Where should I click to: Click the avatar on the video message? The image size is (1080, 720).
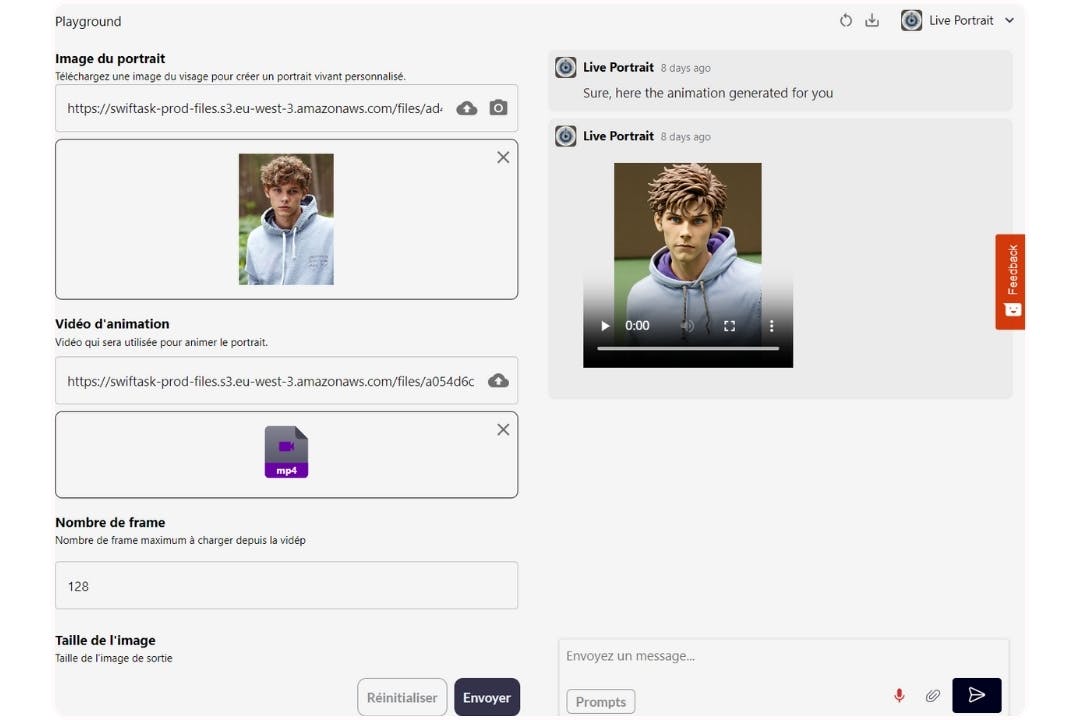click(565, 136)
